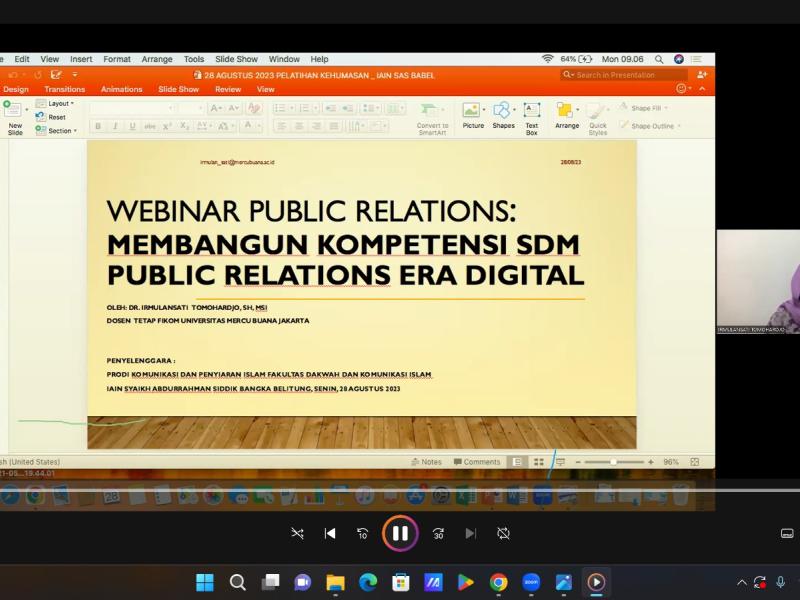
Task: Pause the video playback
Action: point(400,533)
